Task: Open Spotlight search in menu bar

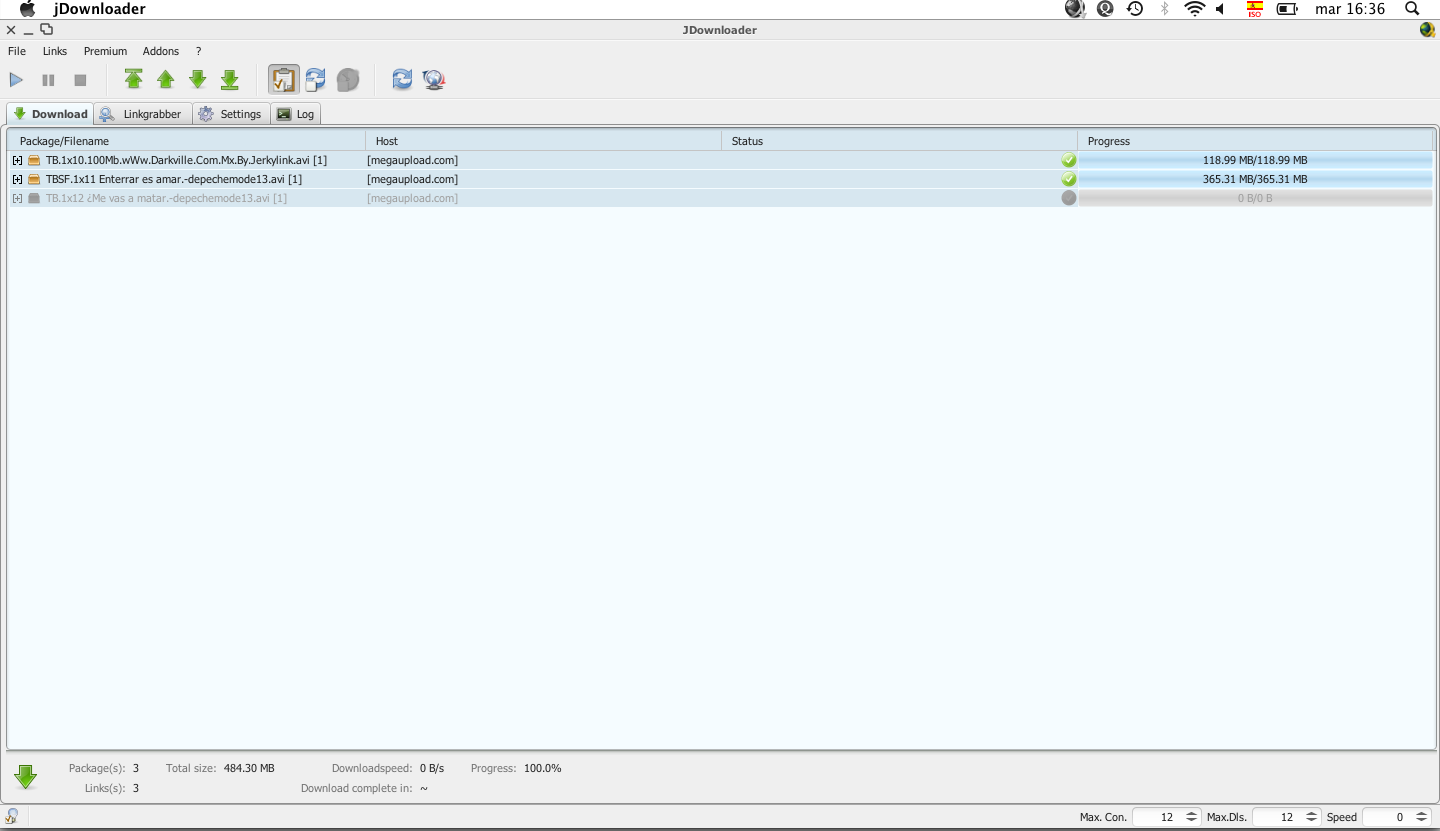Action: pos(1412,9)
